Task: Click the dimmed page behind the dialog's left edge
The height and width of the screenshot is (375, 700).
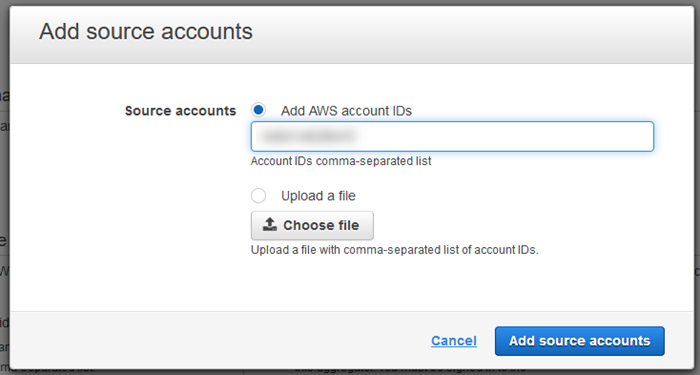Action: pos(4,188)
